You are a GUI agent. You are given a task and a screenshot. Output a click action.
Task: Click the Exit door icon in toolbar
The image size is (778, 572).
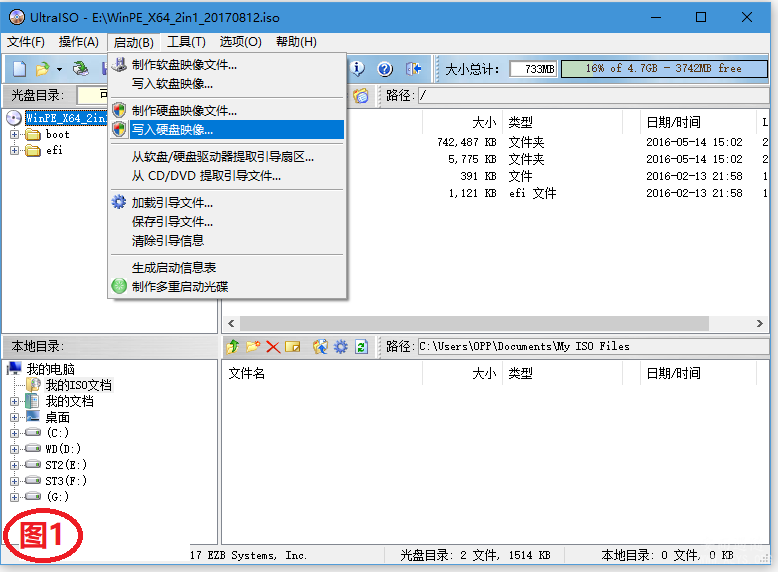coord(413,68)
